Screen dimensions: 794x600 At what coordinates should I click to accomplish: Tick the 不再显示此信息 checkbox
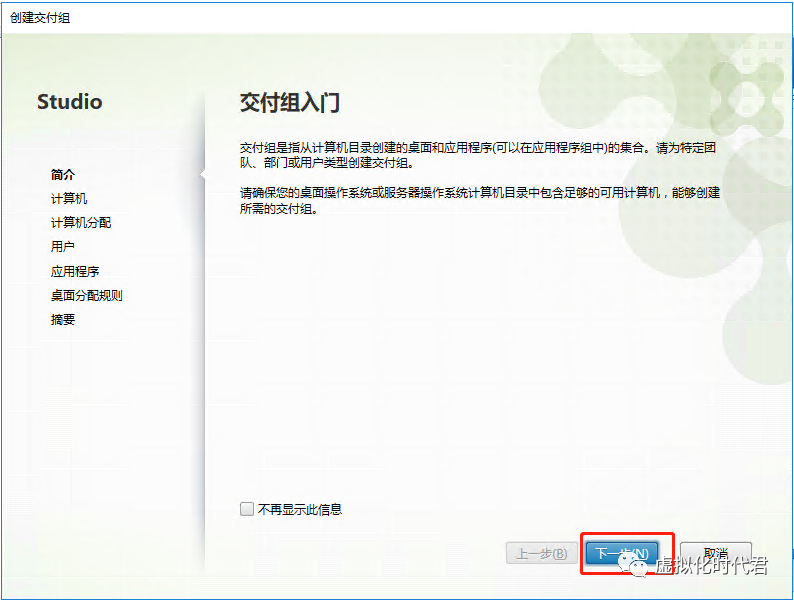point(247,509)
